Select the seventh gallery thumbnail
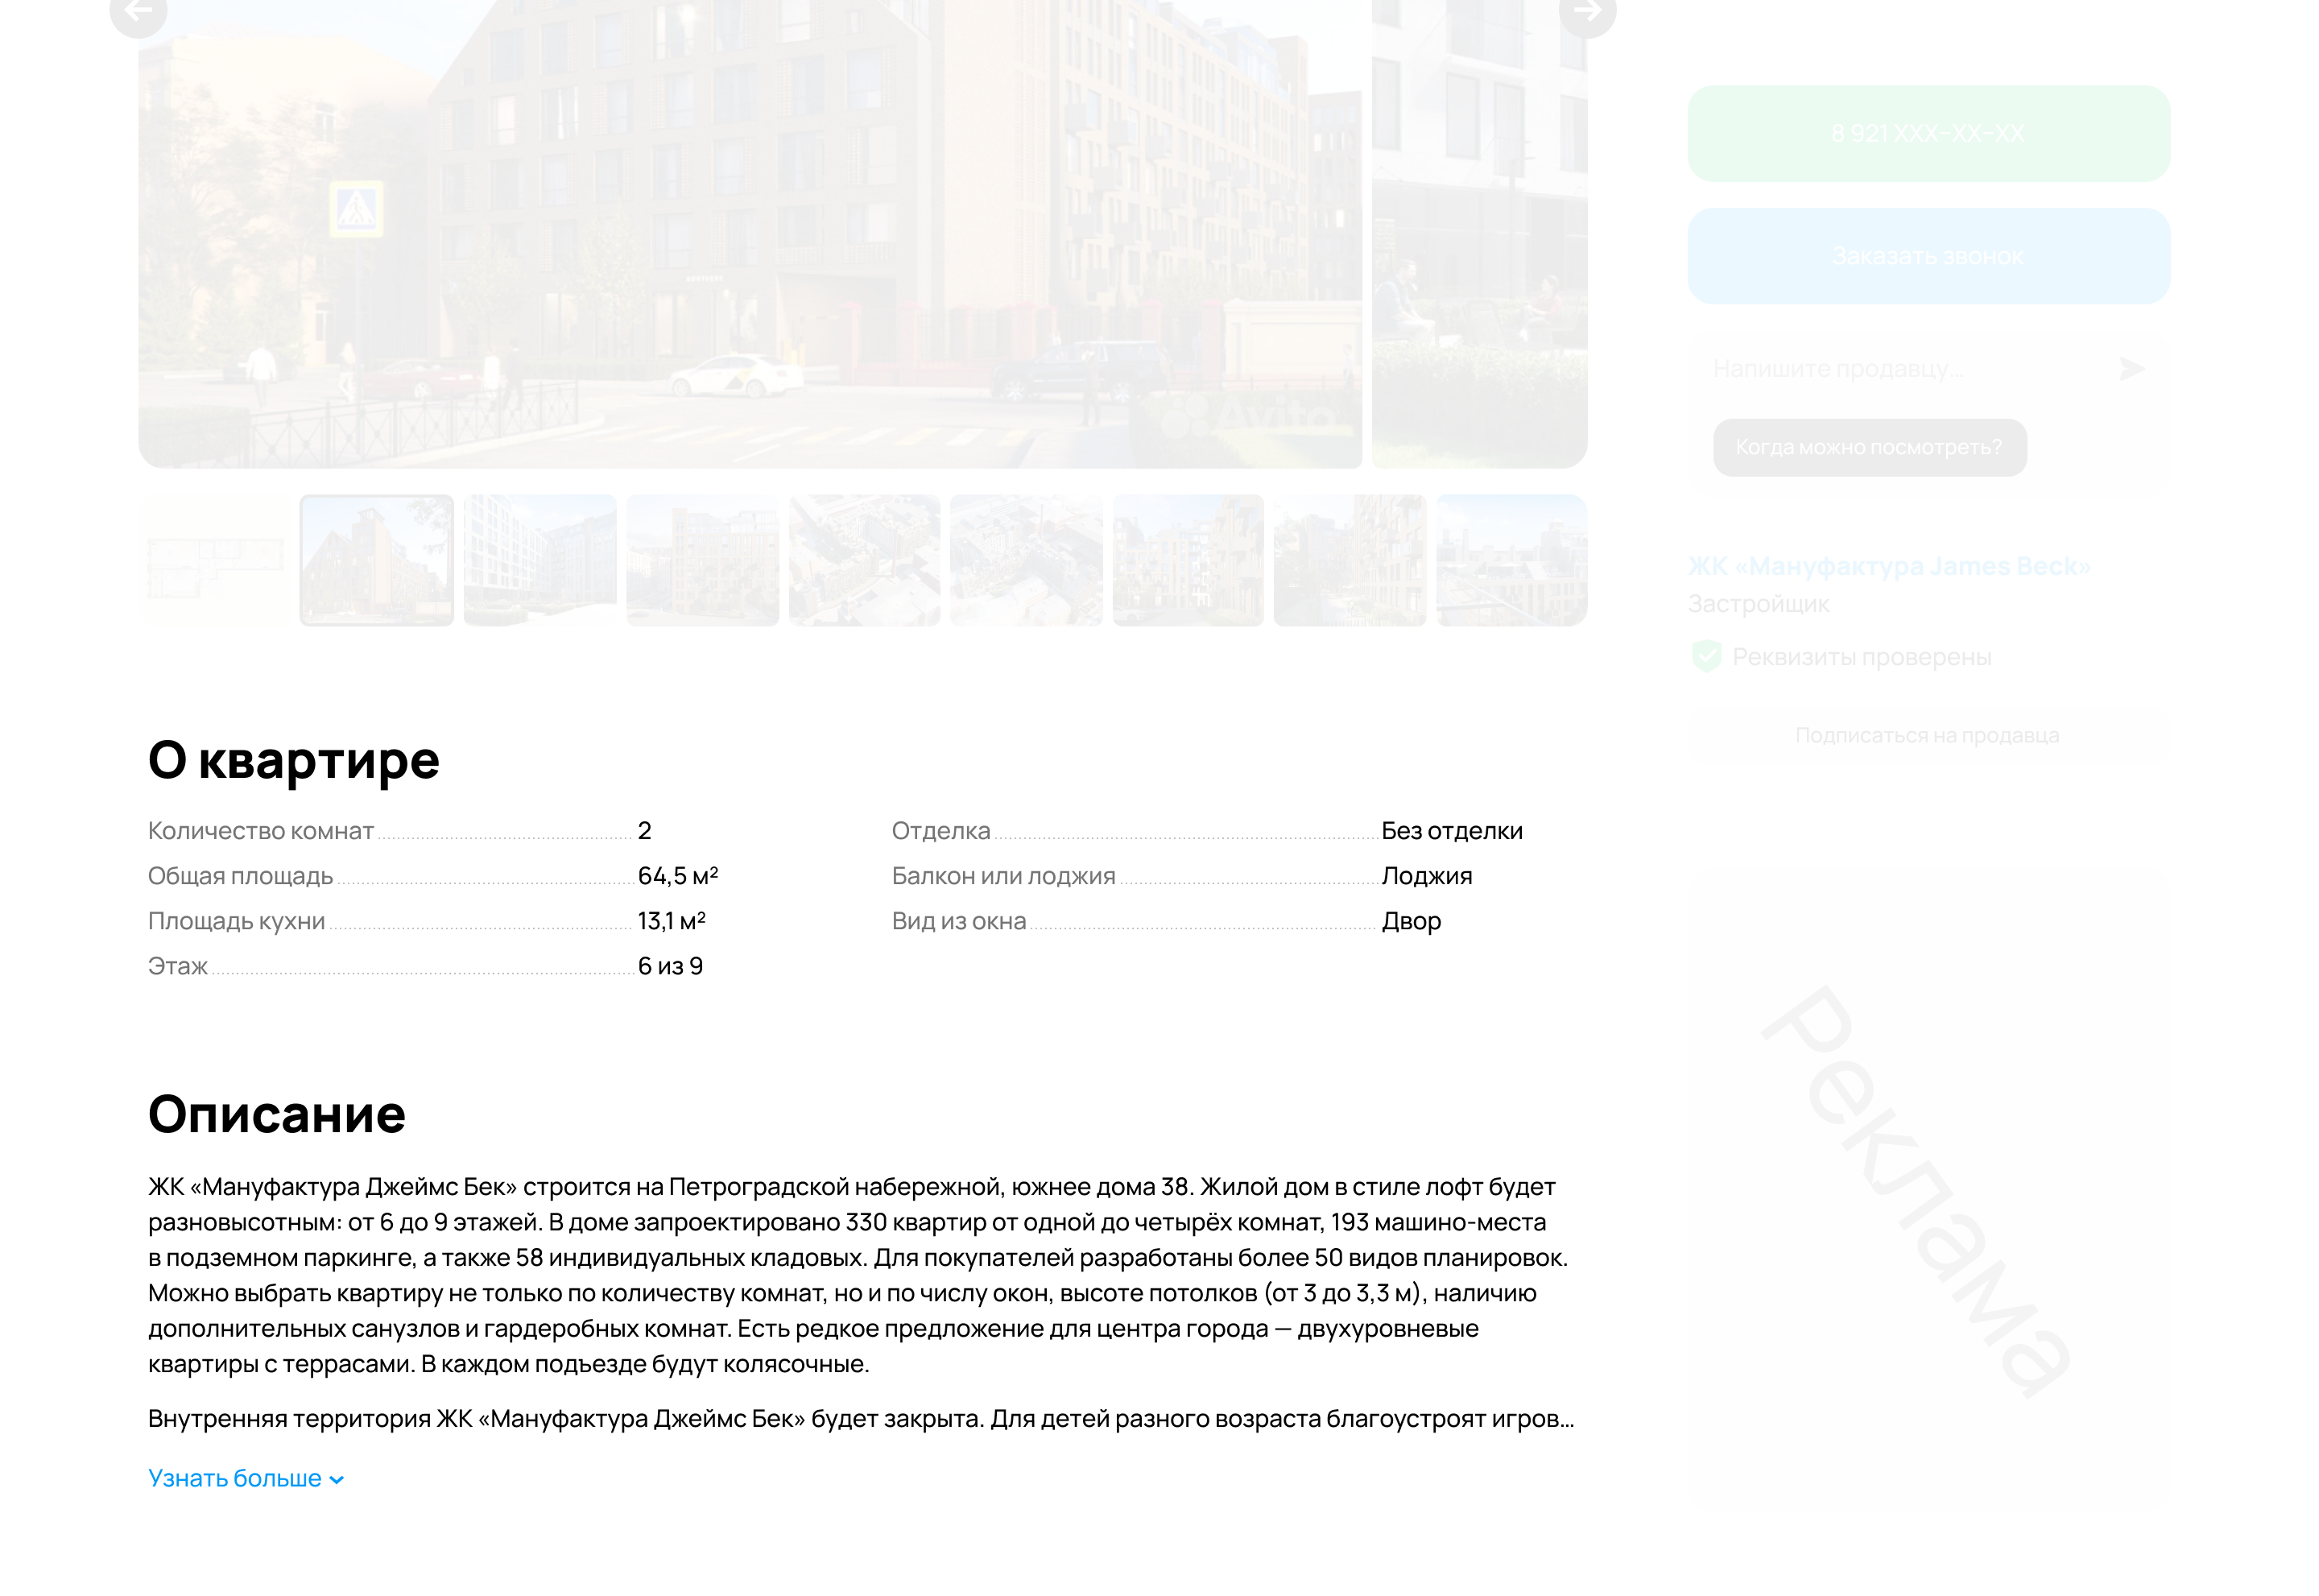Screen dimensions: 2319x1596 pyautogui.click(x=1188, y=560)
